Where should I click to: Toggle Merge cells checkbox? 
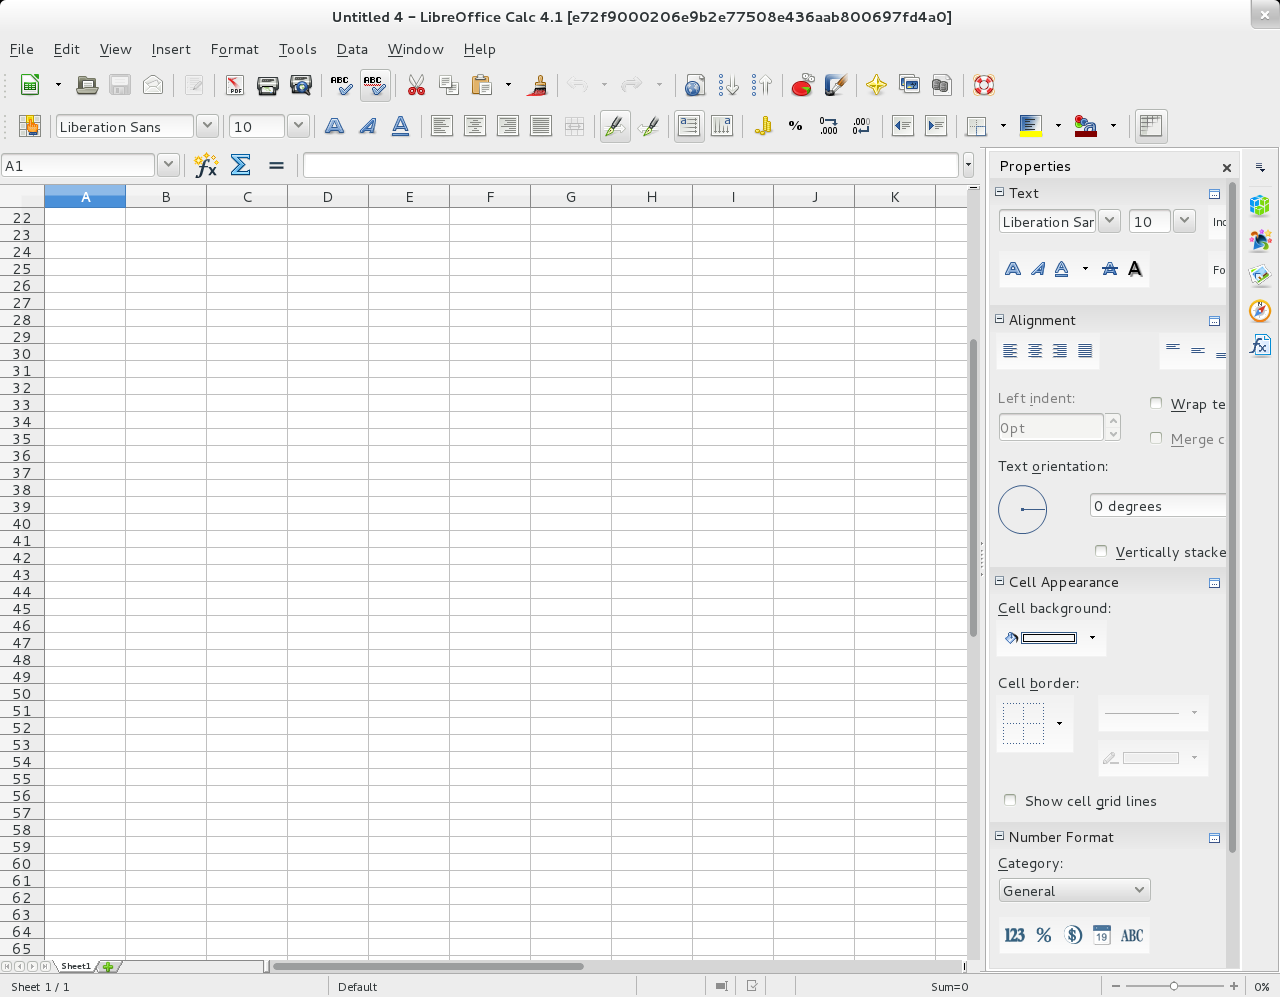(x=1156, y=438)
